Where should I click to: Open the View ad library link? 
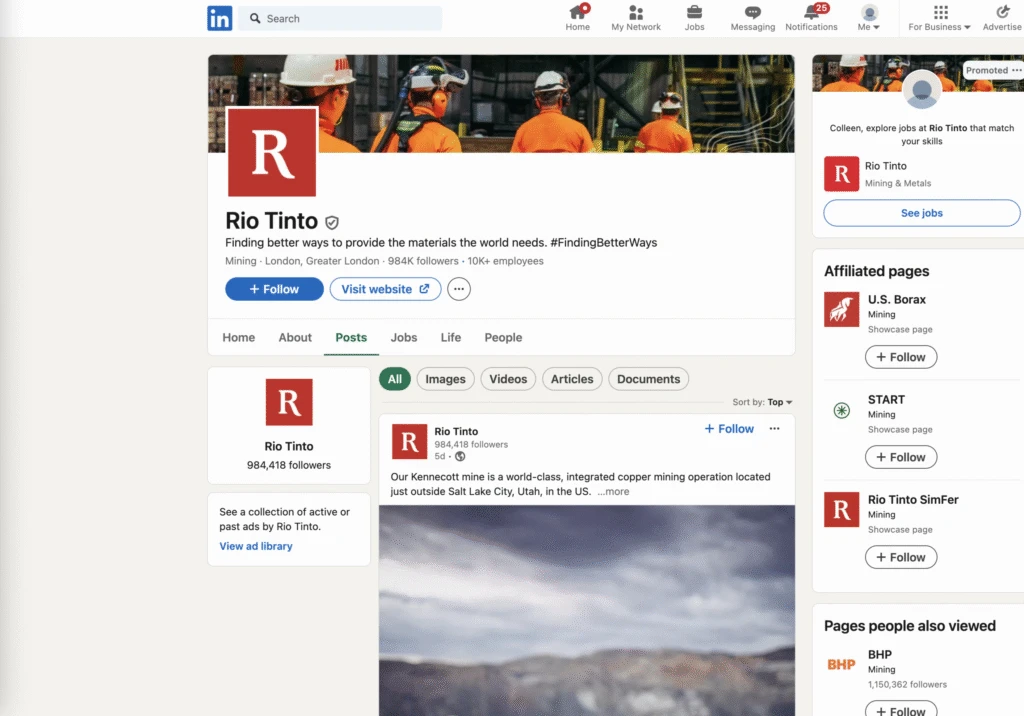tap(256, 546)
